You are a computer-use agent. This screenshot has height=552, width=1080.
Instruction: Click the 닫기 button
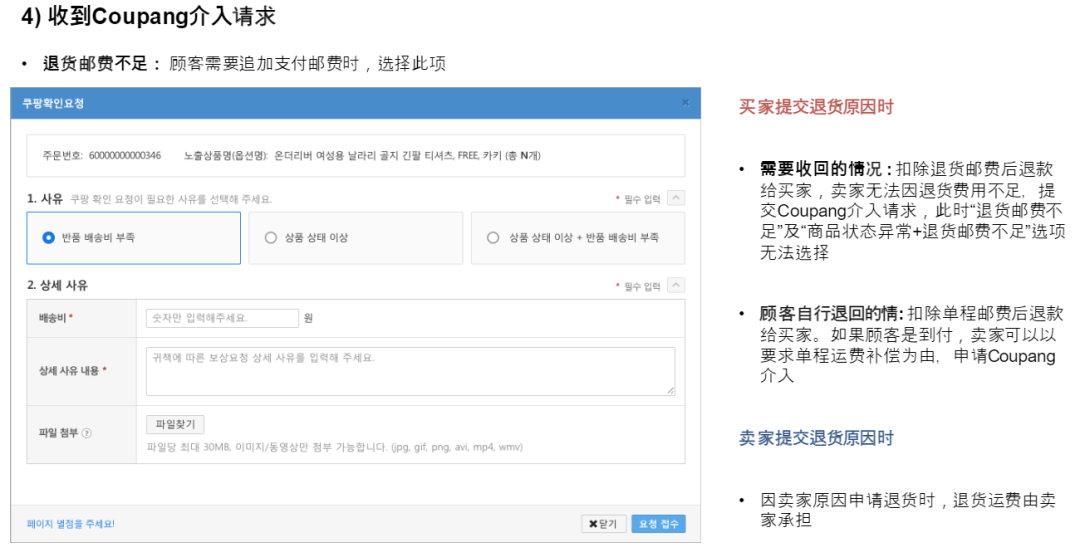[x=603, y=524]
